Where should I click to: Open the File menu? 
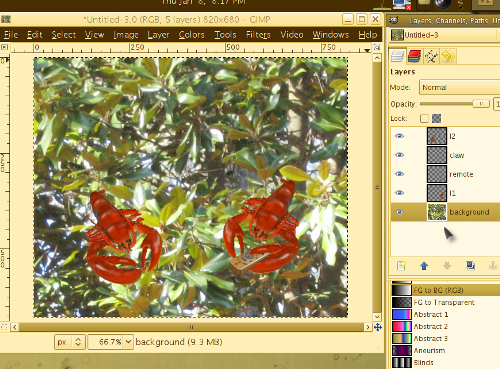tap(11, 35)
